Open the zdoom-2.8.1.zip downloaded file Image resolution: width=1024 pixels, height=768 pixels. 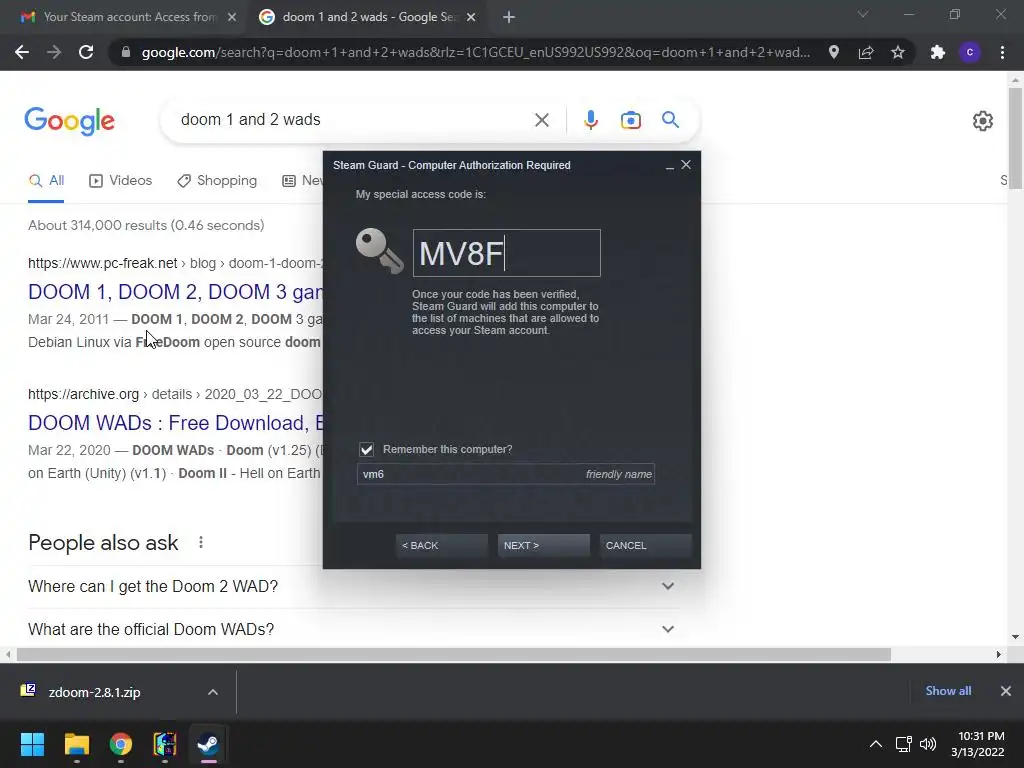pyautogui.click(x=95, y=692)
